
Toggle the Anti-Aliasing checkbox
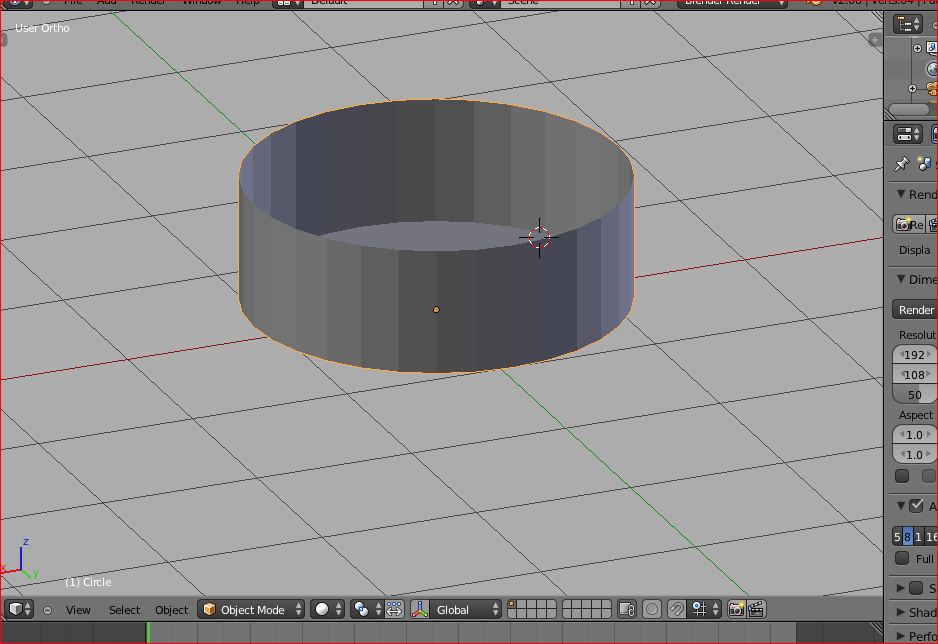click(x=916, y=506)
